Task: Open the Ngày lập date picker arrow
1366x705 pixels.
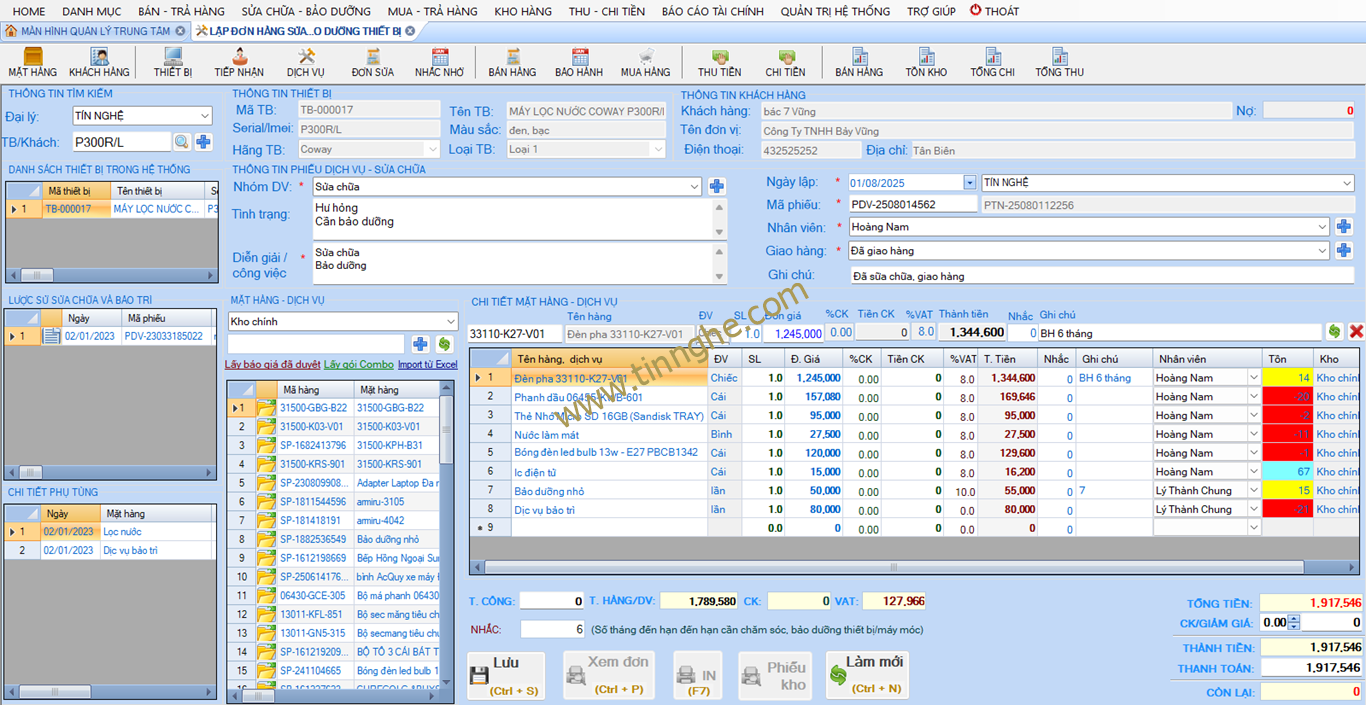Action: 969,183
